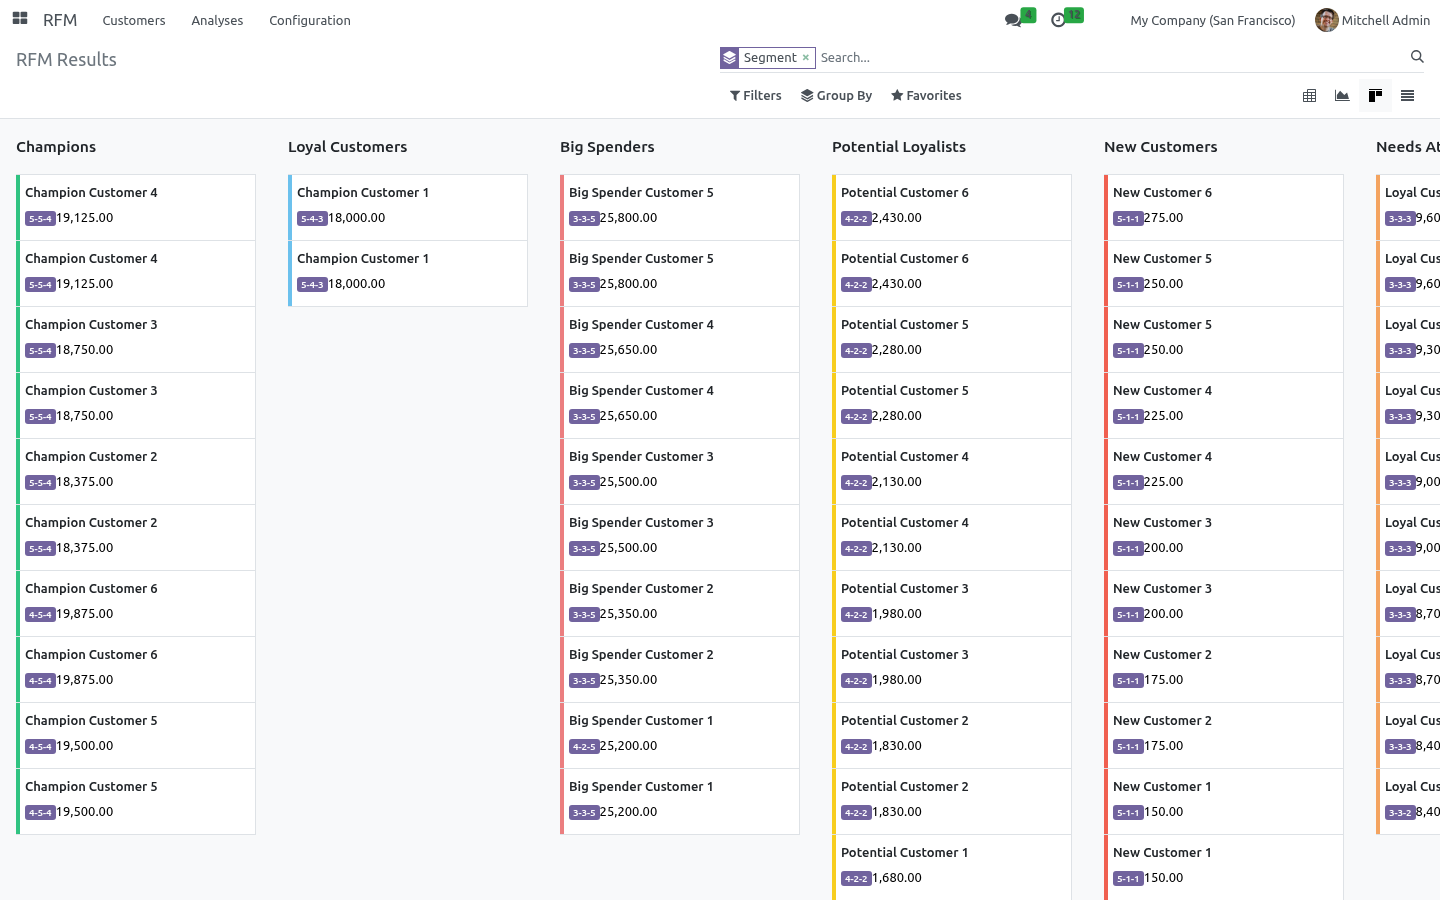Open the New Customer 6 card
This screenshot has height=900, width=1440.
tap(1224, 207)
